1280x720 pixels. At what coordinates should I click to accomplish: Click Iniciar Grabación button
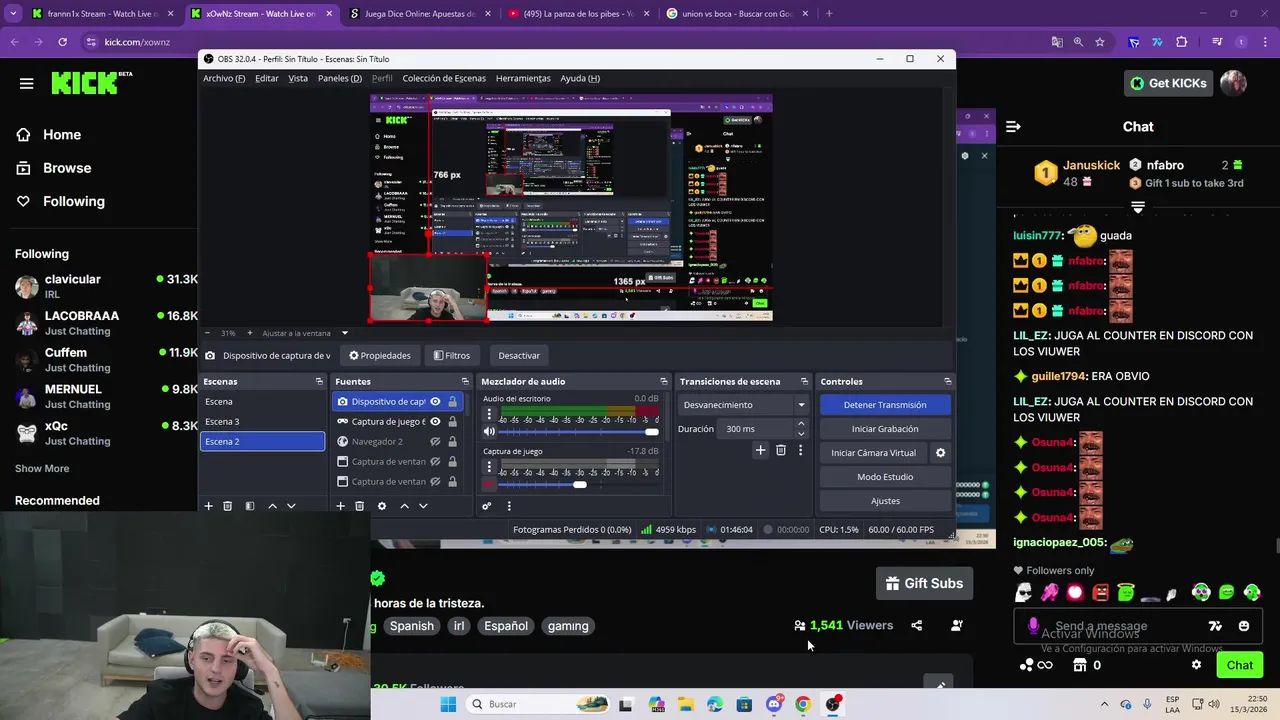[885, 429]
